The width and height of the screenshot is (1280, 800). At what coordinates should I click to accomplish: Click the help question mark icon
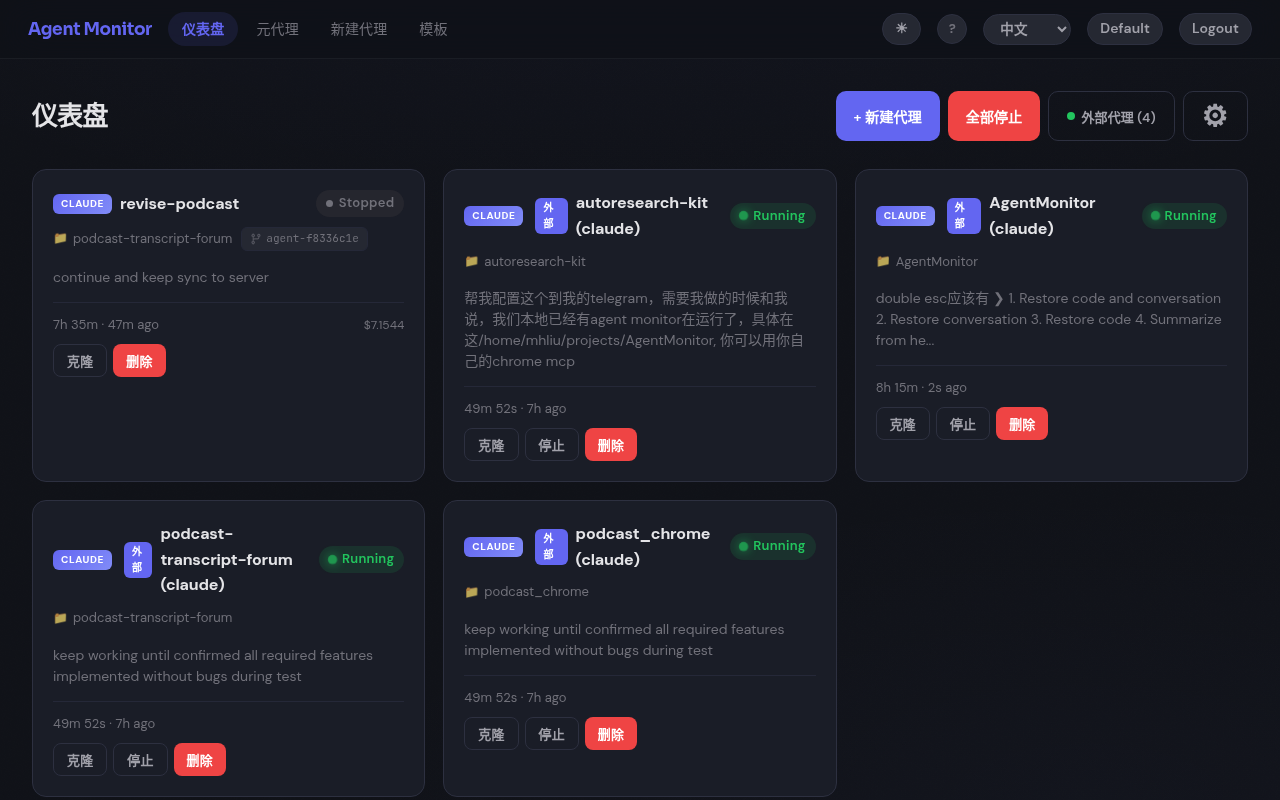click(951, 29)
